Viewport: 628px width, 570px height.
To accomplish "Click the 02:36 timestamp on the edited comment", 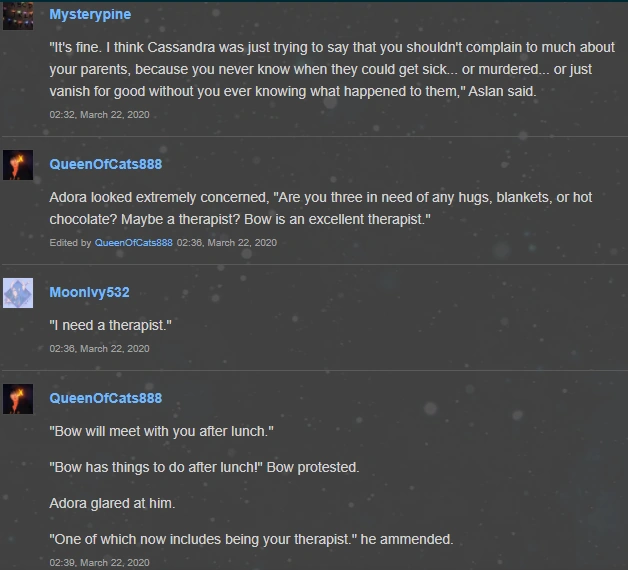I will pyautogui.click(x=226, y=242).
